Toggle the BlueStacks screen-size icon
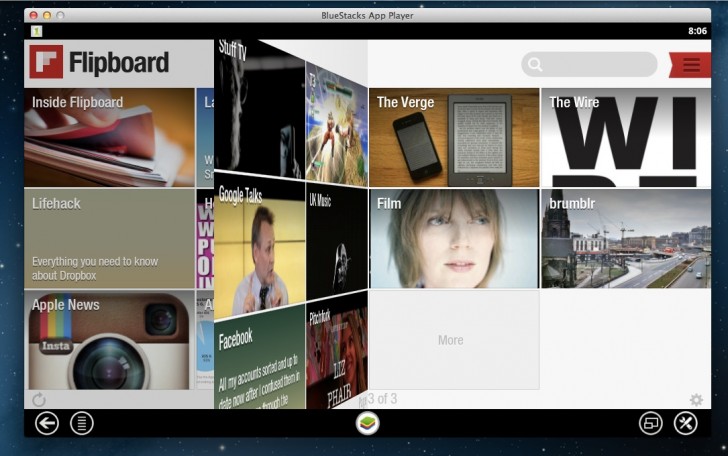The width and height of the screenshot is (728, 456). pos(650,423)
